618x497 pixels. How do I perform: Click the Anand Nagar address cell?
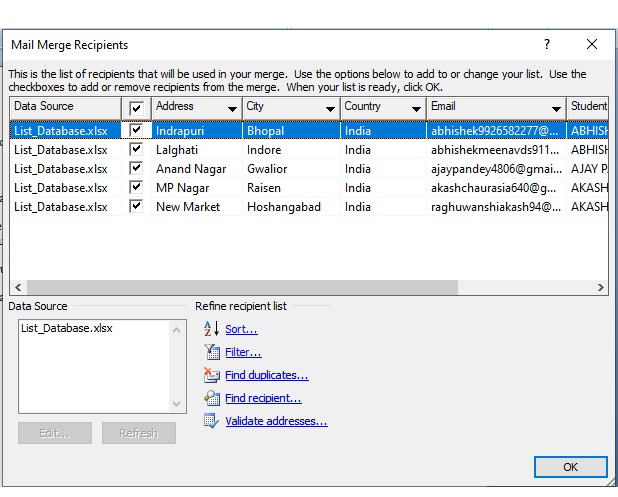[x=197, y=169]
